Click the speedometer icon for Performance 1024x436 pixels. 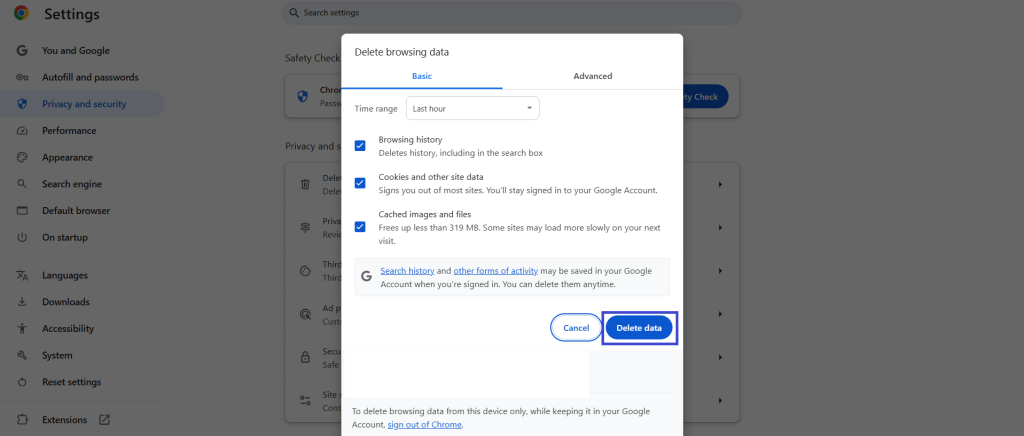(x=22, y=131)
